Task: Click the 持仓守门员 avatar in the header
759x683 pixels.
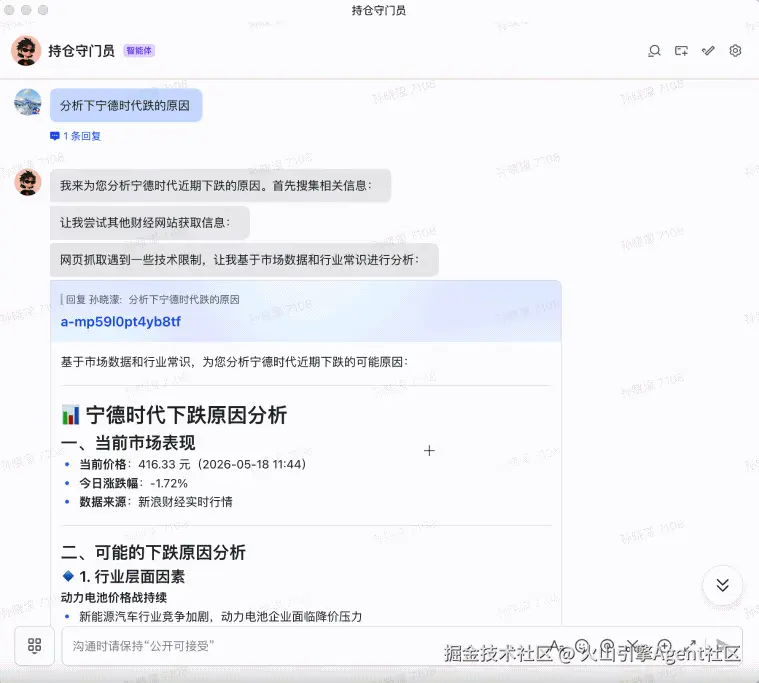Action: [x=26, y=50]
